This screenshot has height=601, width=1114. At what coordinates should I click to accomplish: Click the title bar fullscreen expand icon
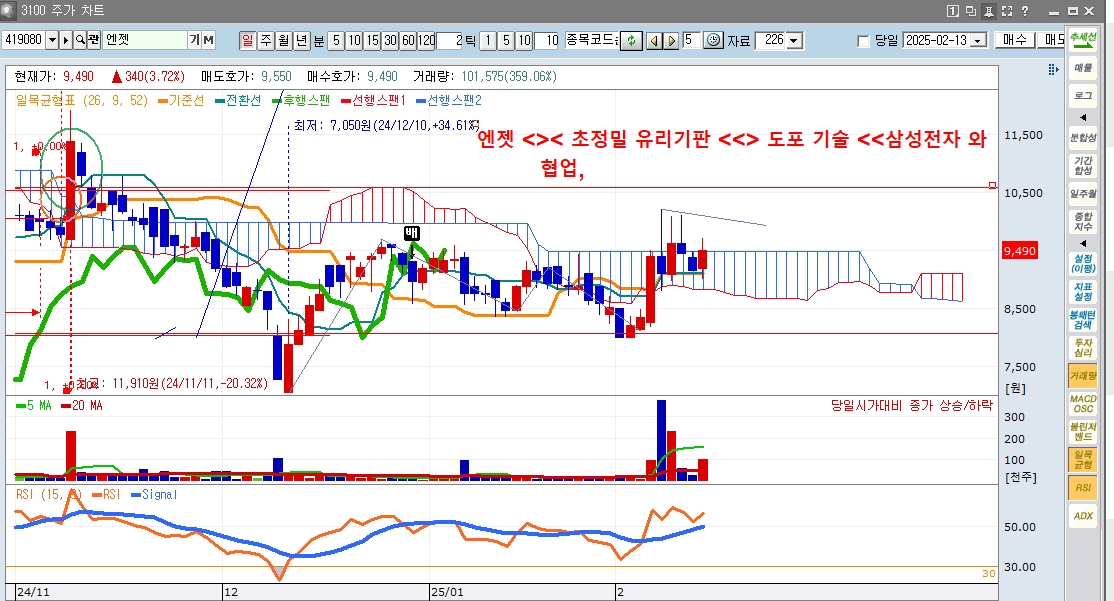[x=1007, y=11]
